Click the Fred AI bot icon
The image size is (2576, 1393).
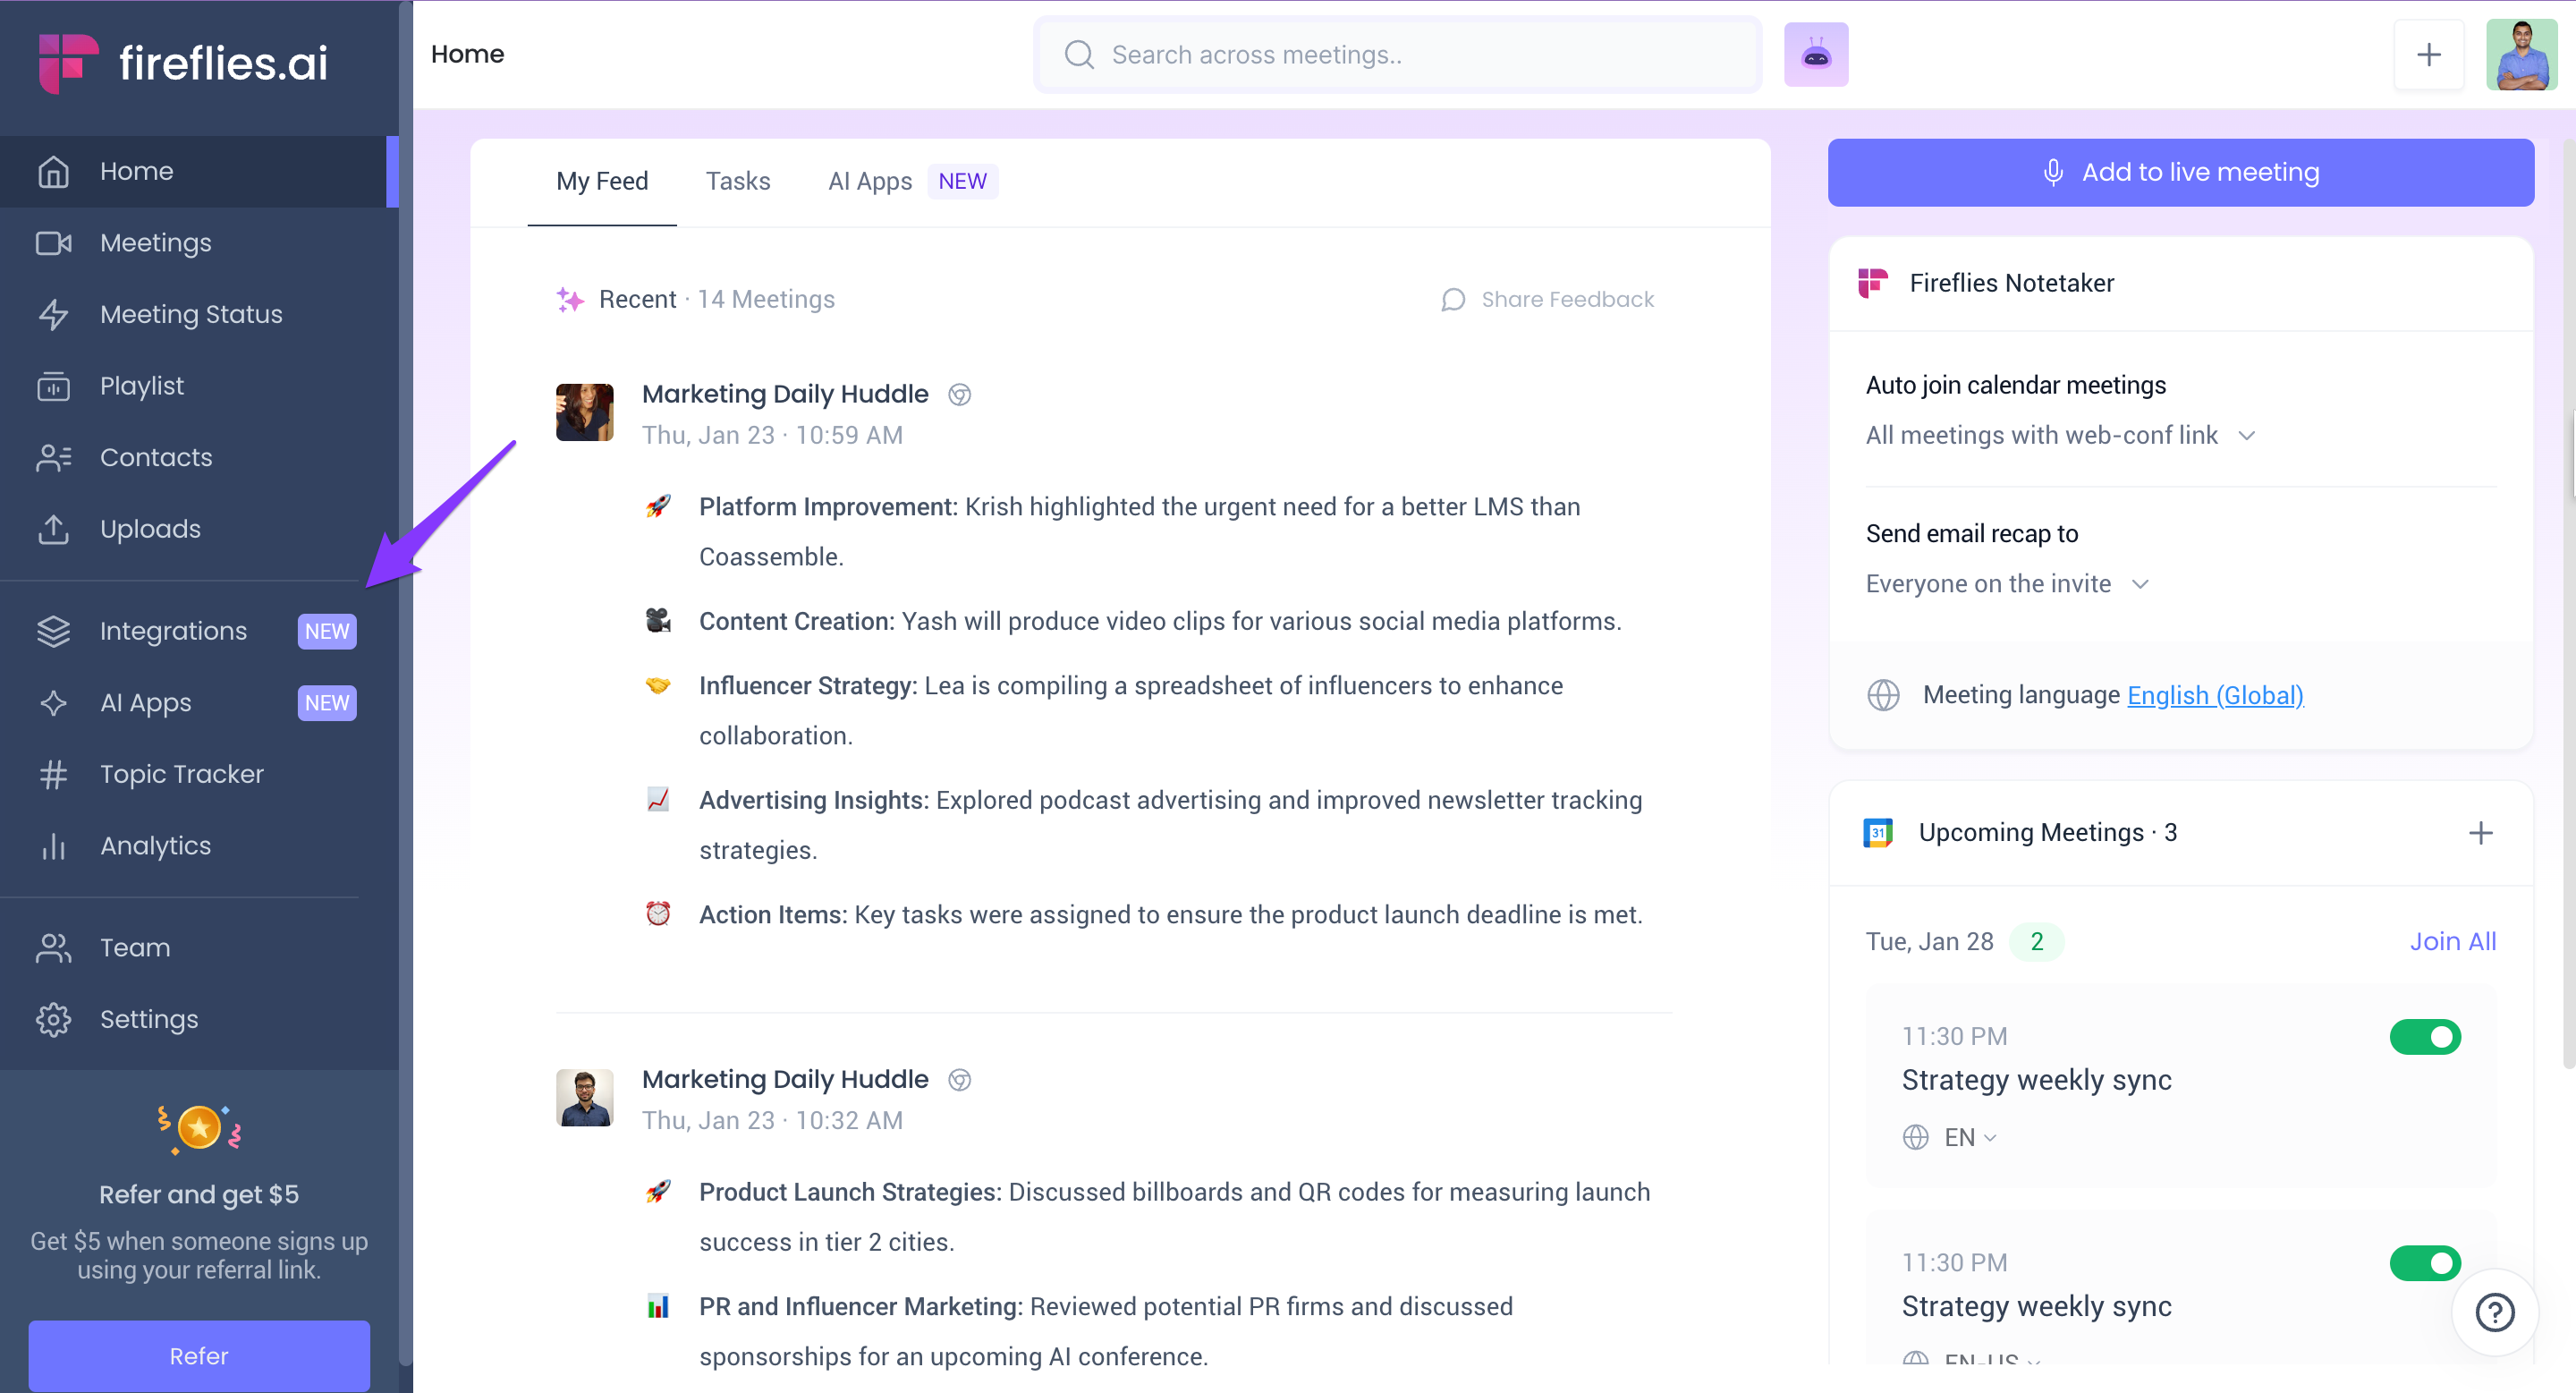click(1815, 55)
